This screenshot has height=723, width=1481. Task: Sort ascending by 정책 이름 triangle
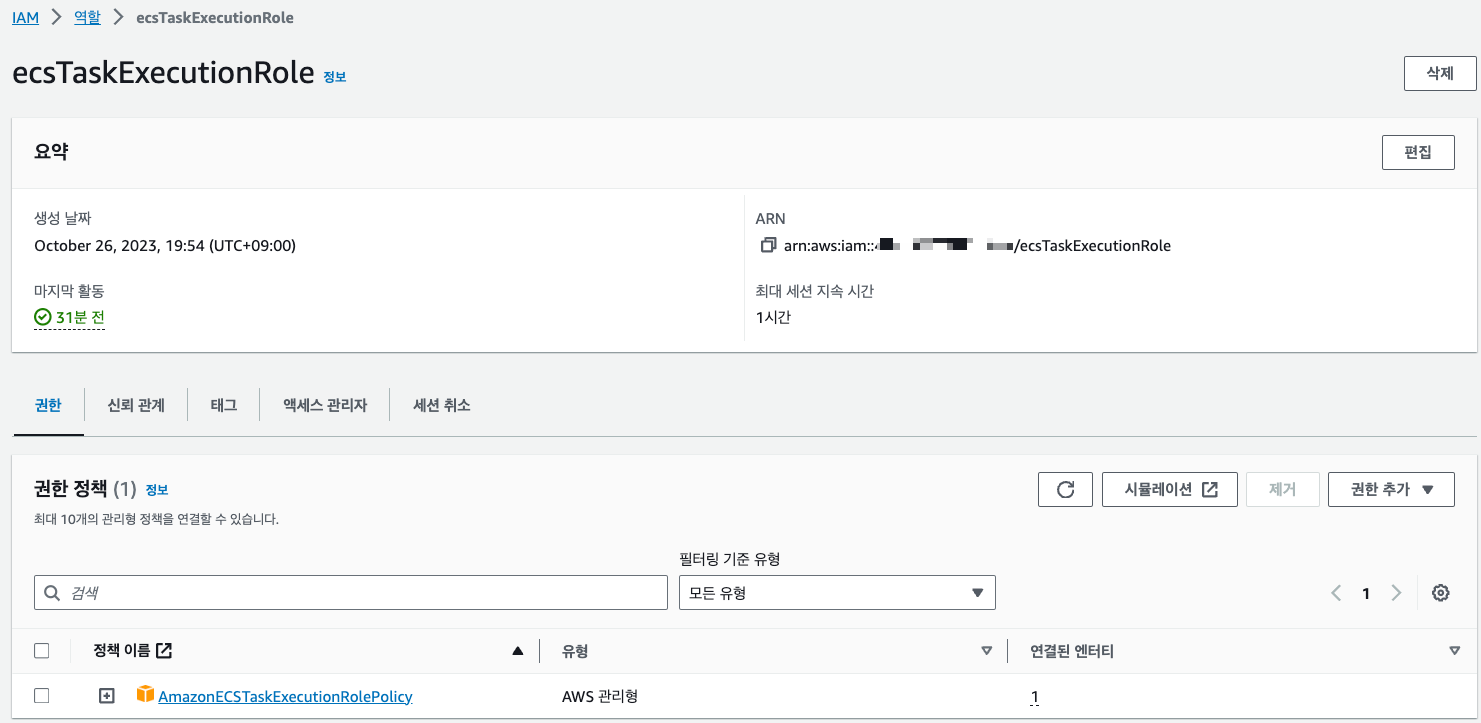517,651
